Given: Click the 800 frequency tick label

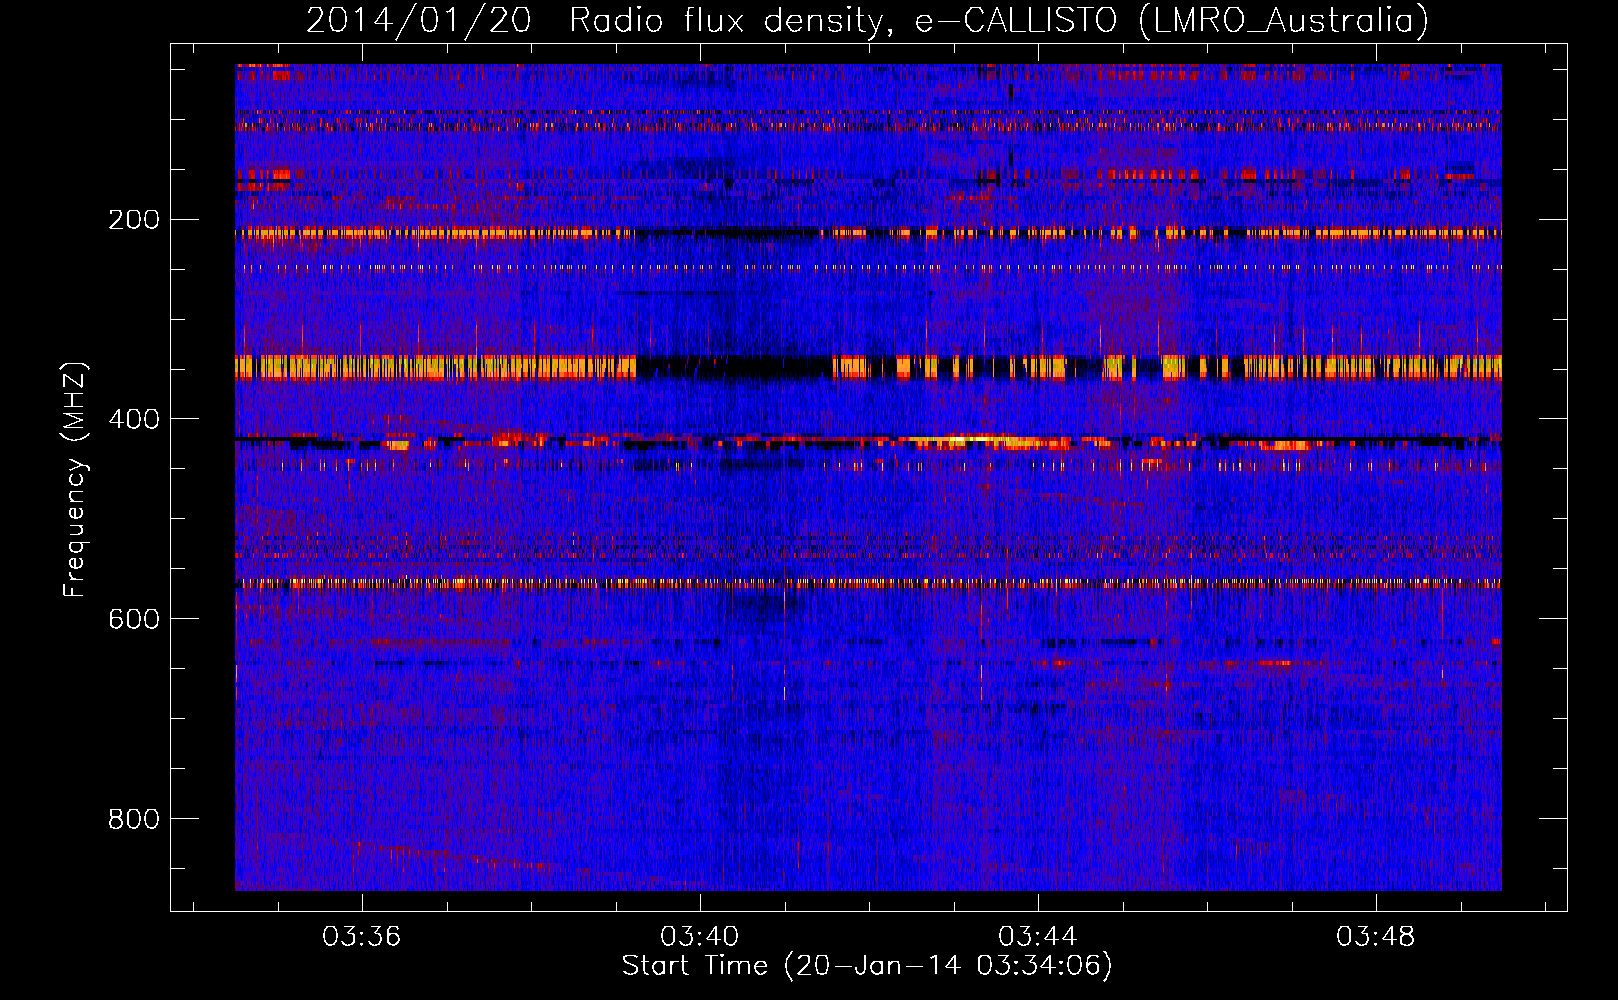Looking at the screenshot, I should point(134,819).
